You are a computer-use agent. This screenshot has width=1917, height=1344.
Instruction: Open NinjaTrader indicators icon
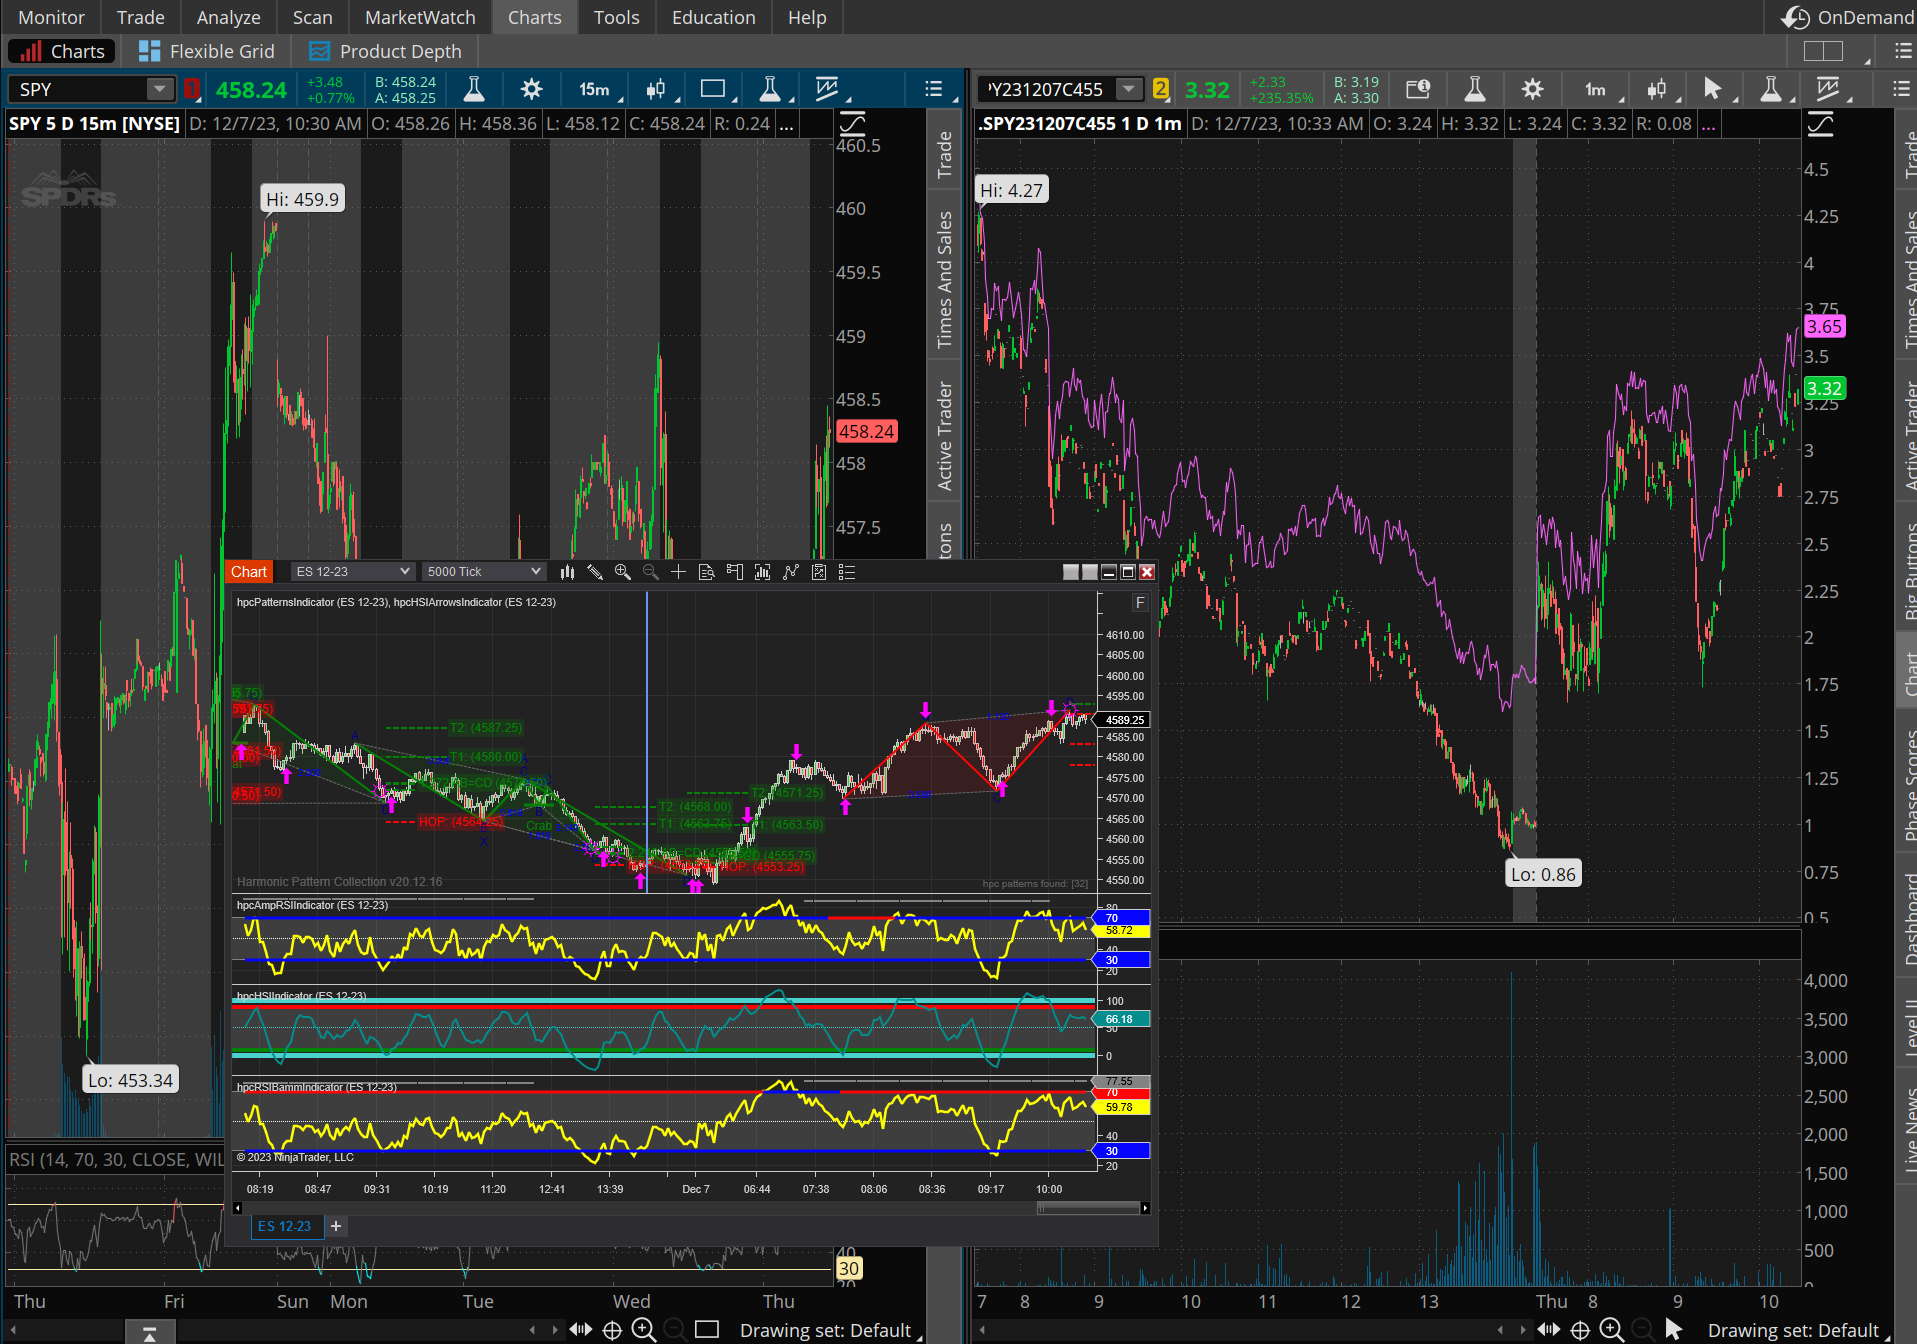coord(791,572)
